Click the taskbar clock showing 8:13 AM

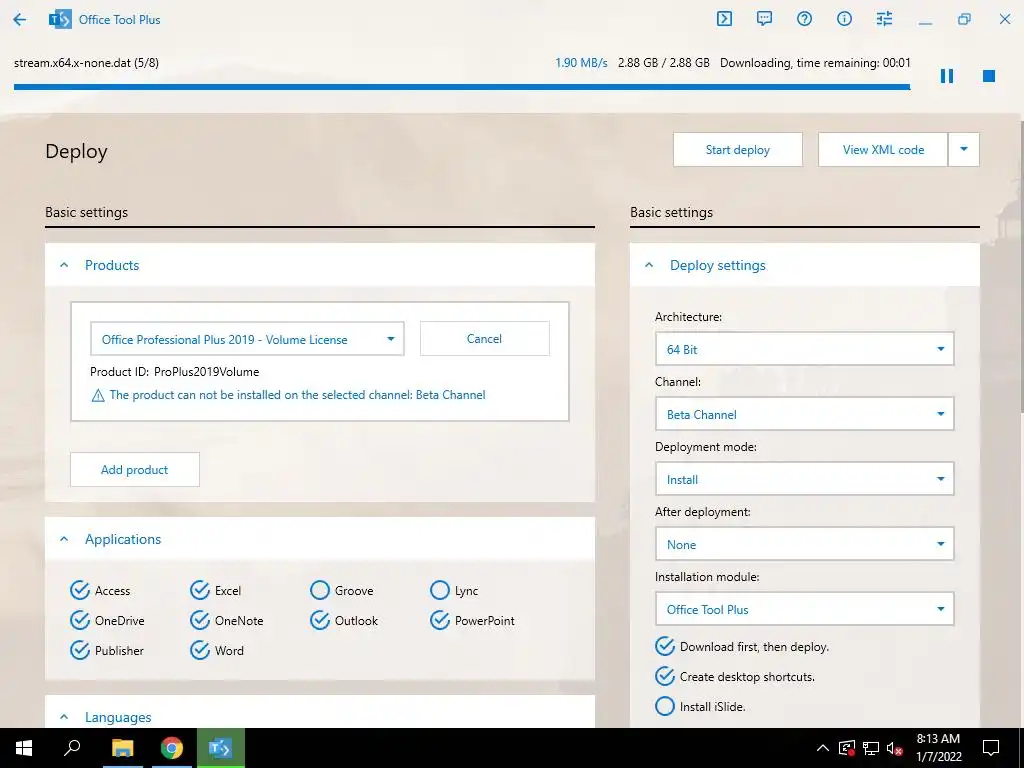(938, 748)
